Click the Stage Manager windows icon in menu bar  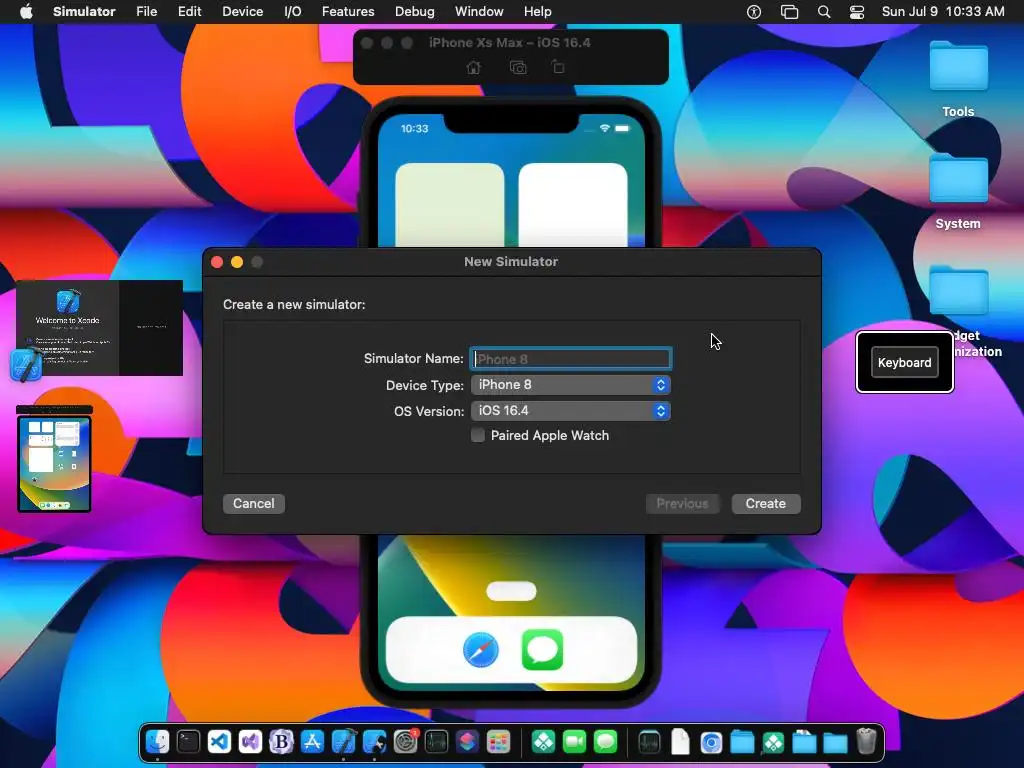click(x=790, y=12)
